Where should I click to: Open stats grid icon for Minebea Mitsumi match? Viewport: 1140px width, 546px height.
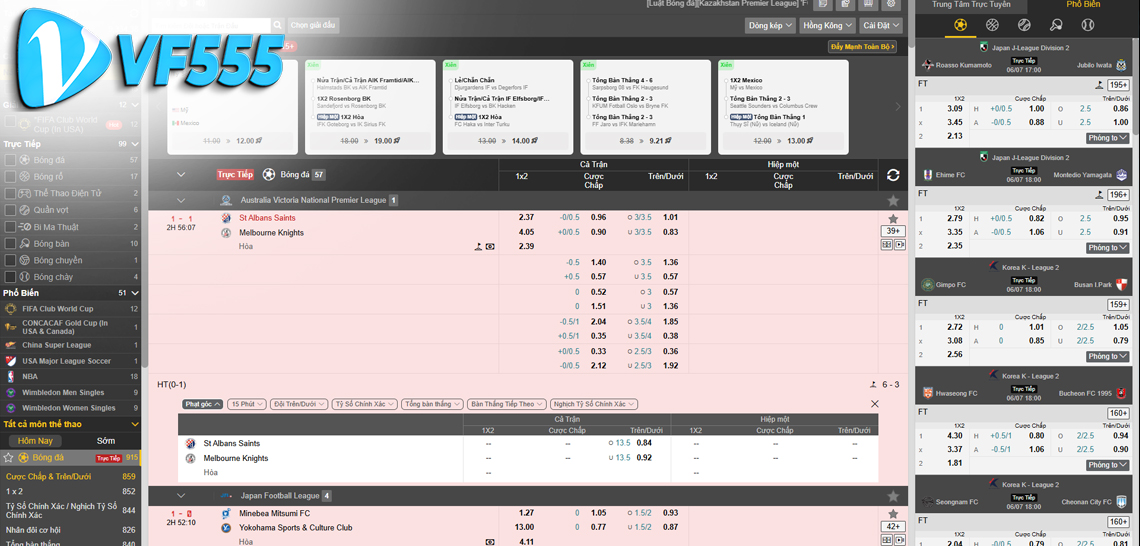(886, 540)
